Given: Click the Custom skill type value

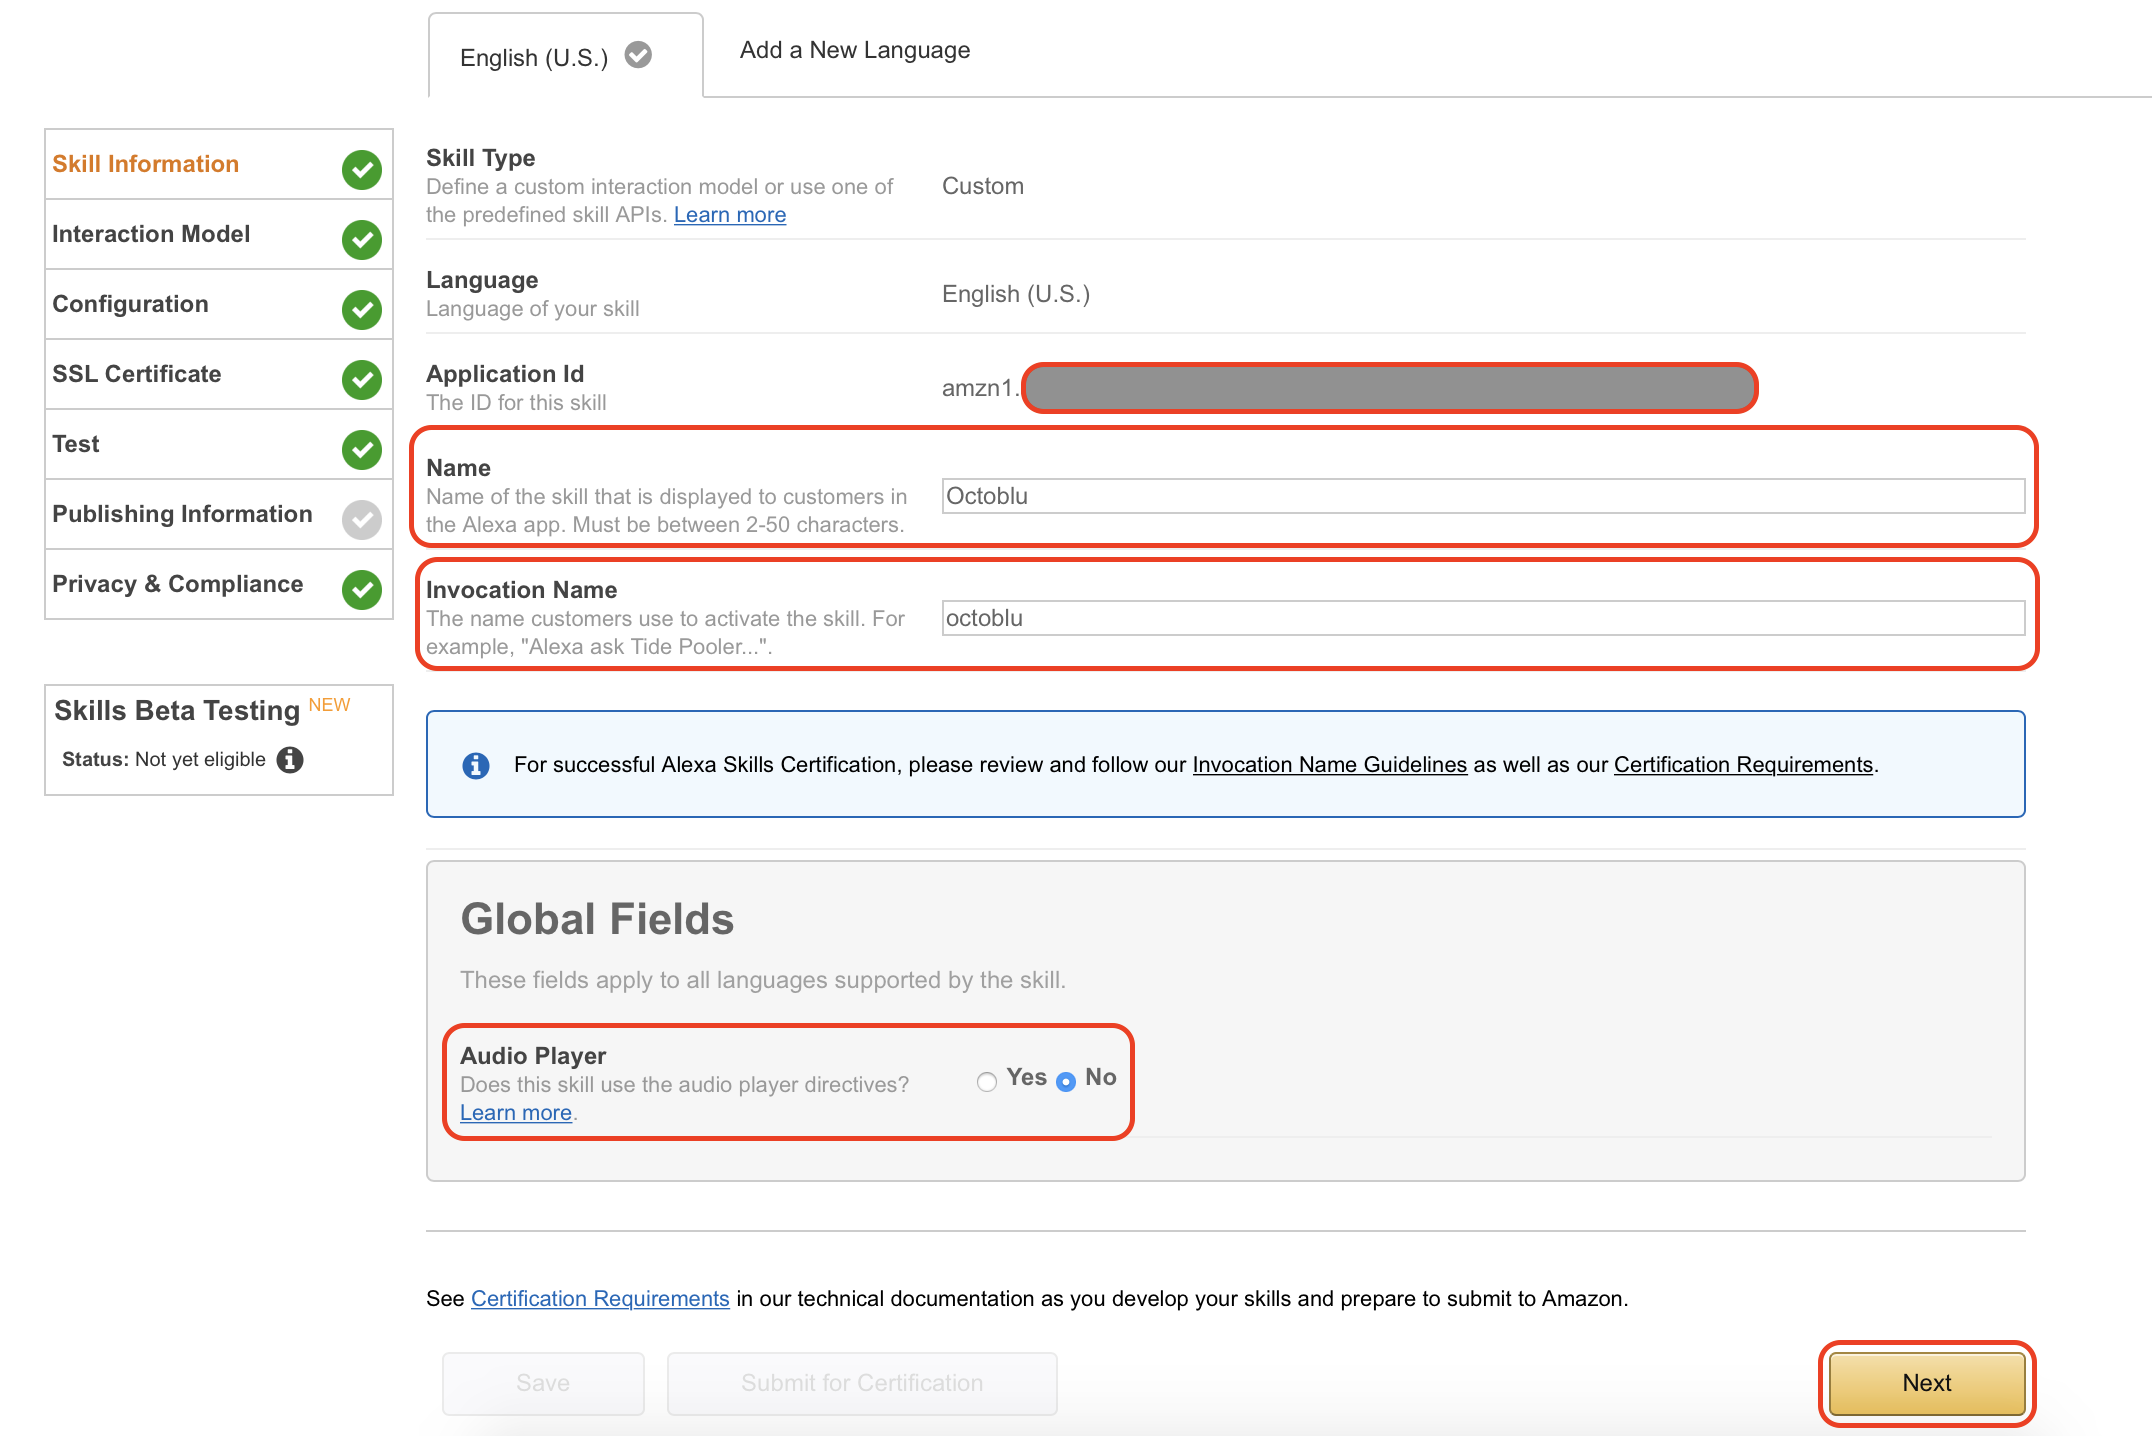Looking at the screenshot, I should click(983, 187).
